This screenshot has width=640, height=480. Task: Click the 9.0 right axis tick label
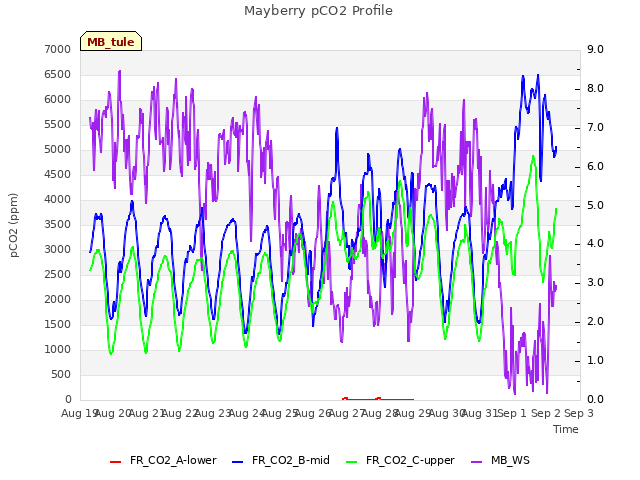(x=595, y=49)
